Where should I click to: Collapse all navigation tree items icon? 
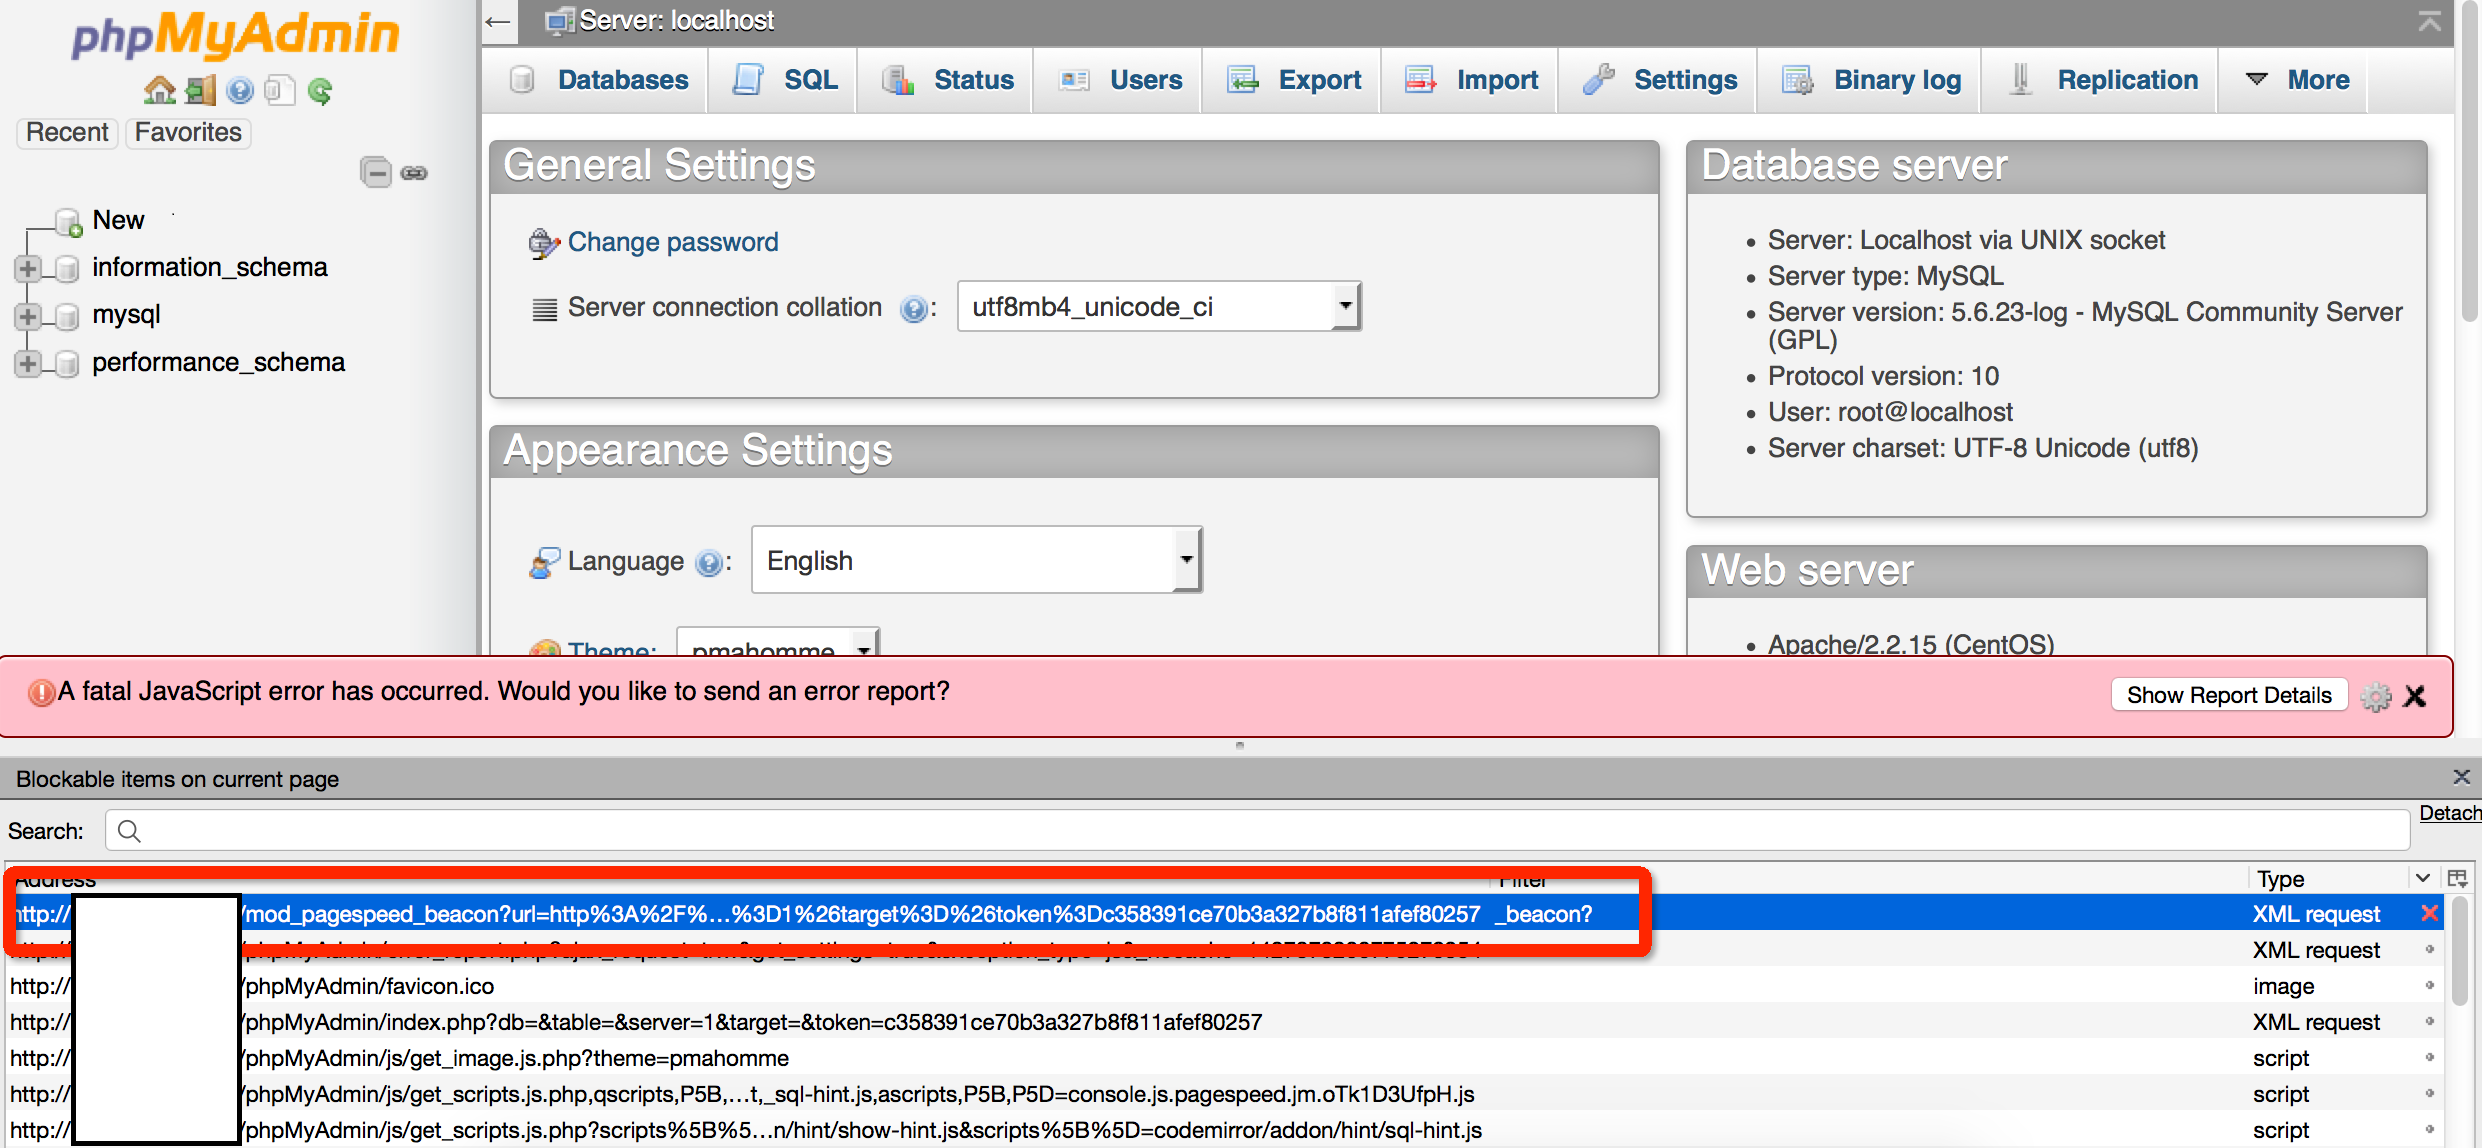pyautogui.click(x=376, y=172)
